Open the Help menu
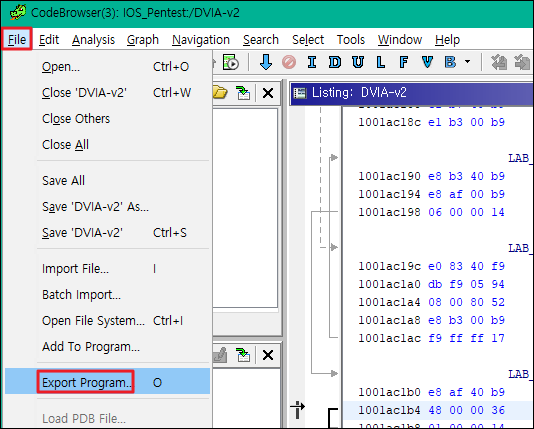This screenshot has width=534, height=429. pyautogui.click(x=447, y=39)
